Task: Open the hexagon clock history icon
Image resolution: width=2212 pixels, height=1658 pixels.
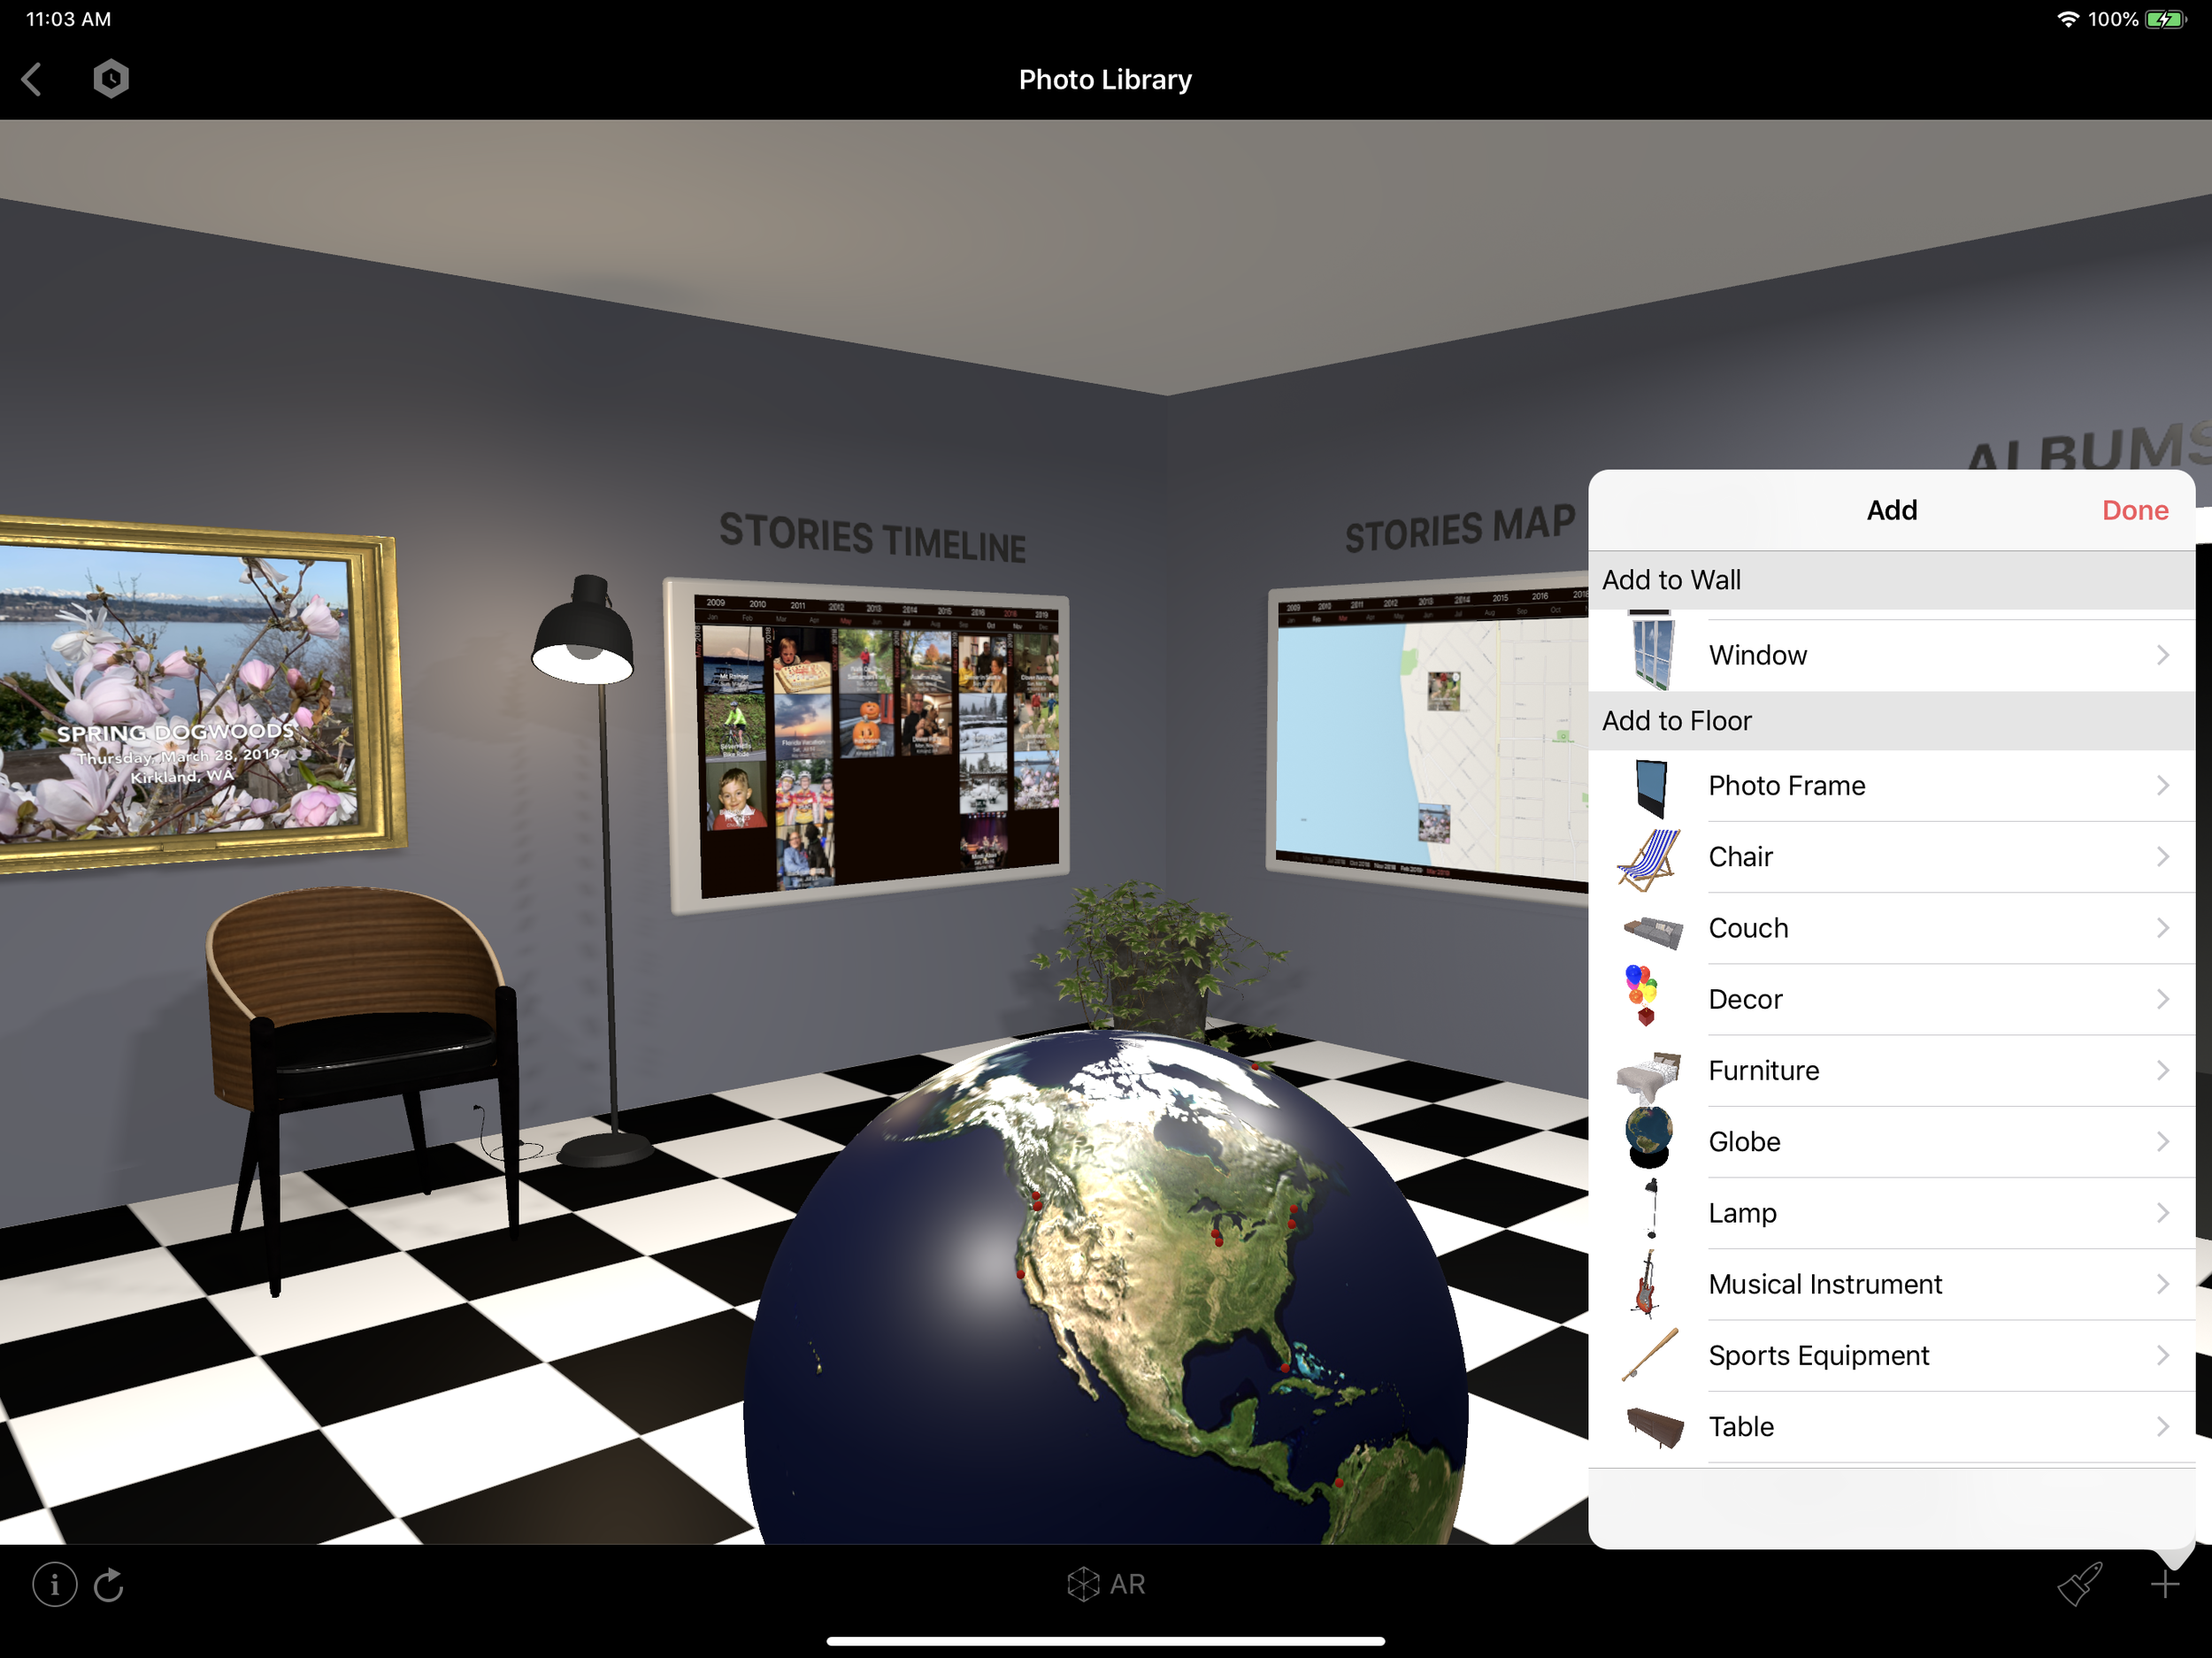Action: coord(111,78)
